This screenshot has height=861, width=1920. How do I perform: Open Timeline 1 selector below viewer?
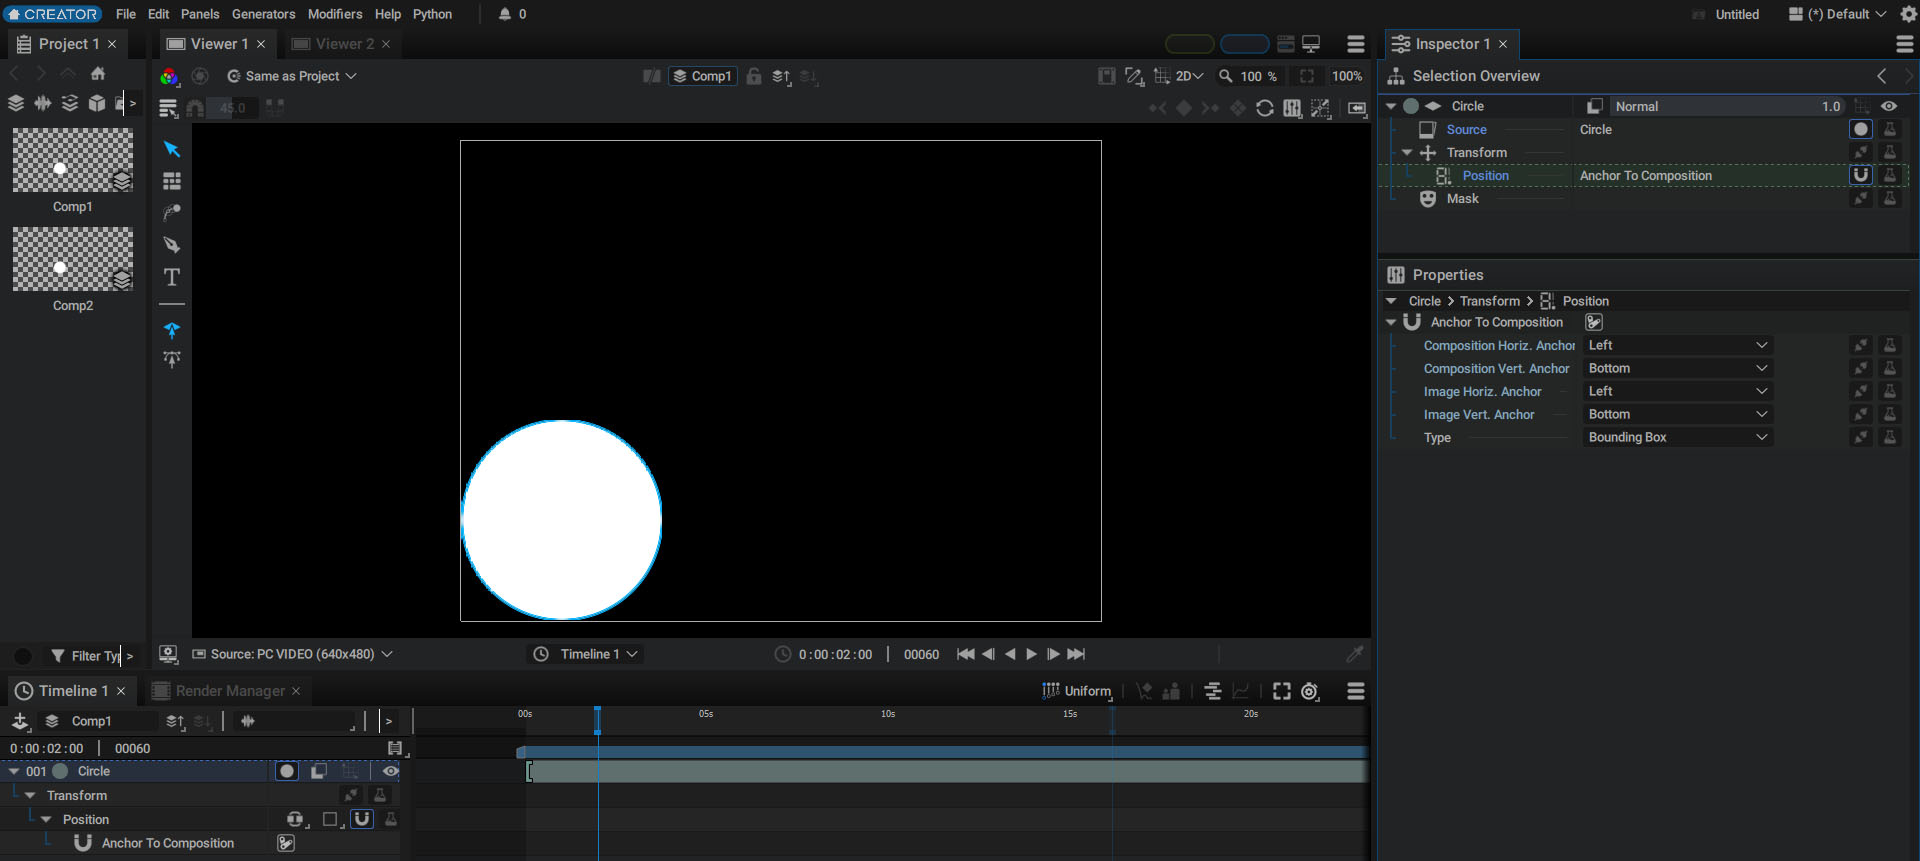(x=585, y=654)
